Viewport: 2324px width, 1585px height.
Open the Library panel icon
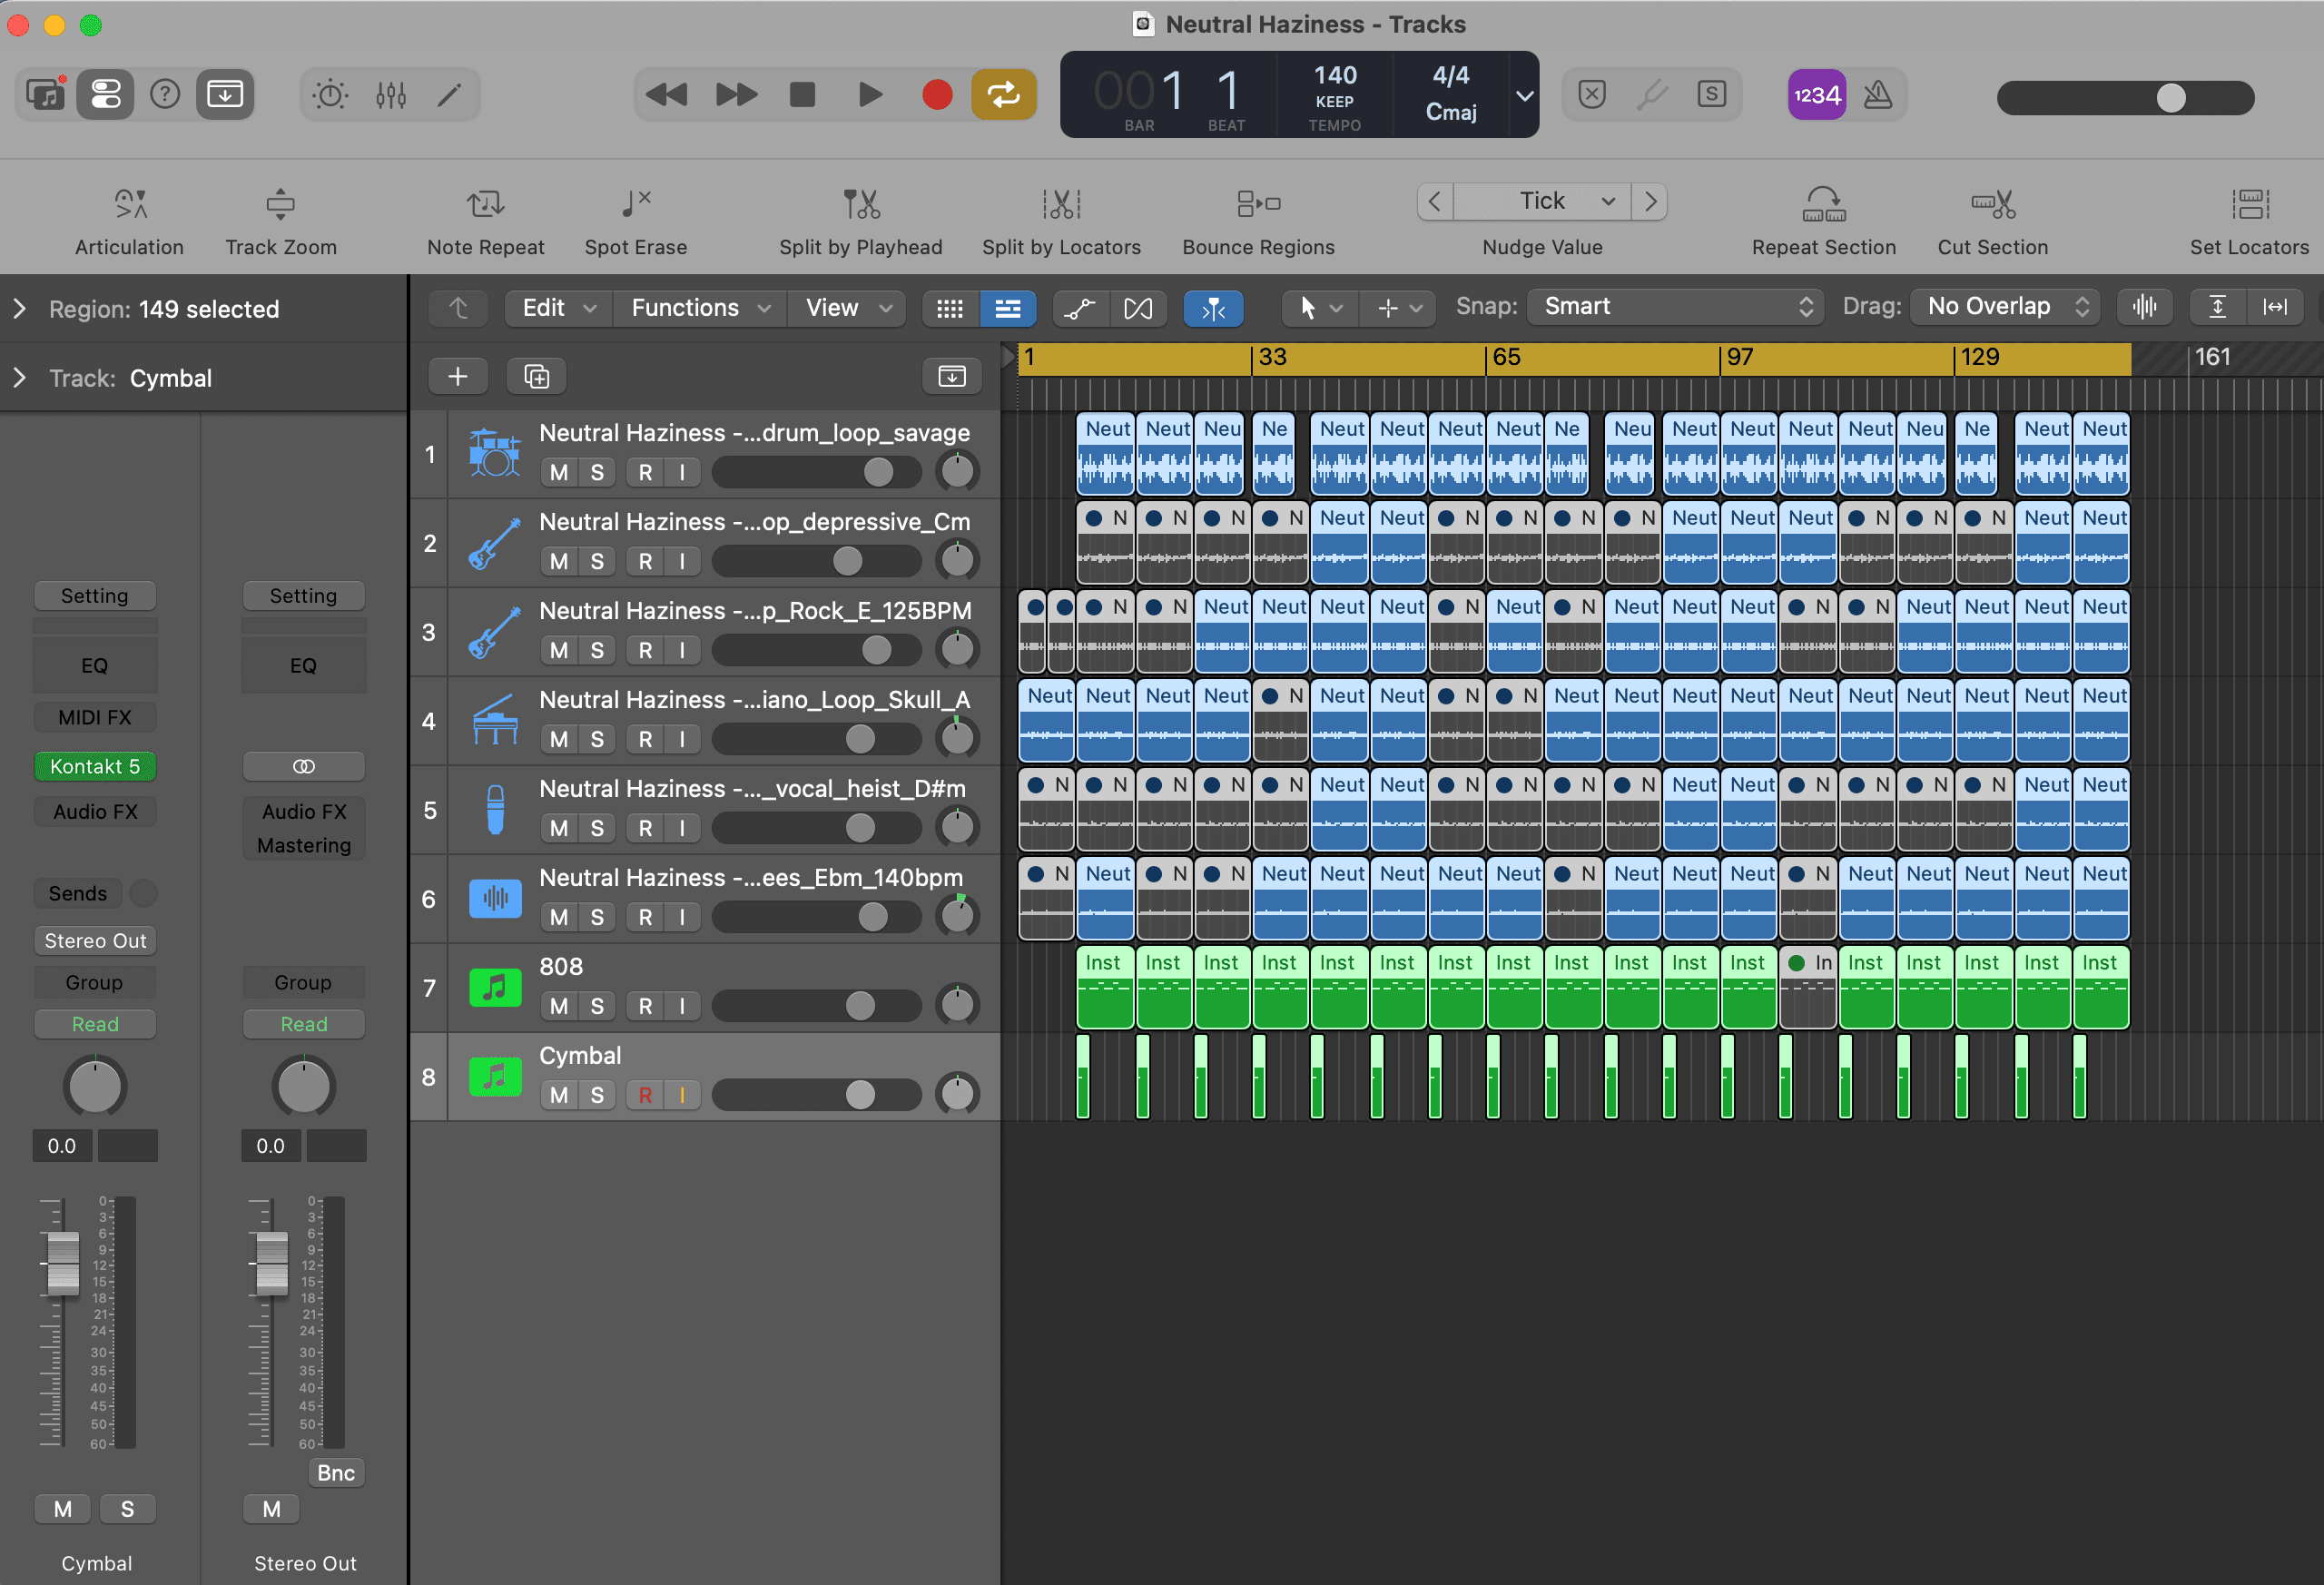pos(45,95)
